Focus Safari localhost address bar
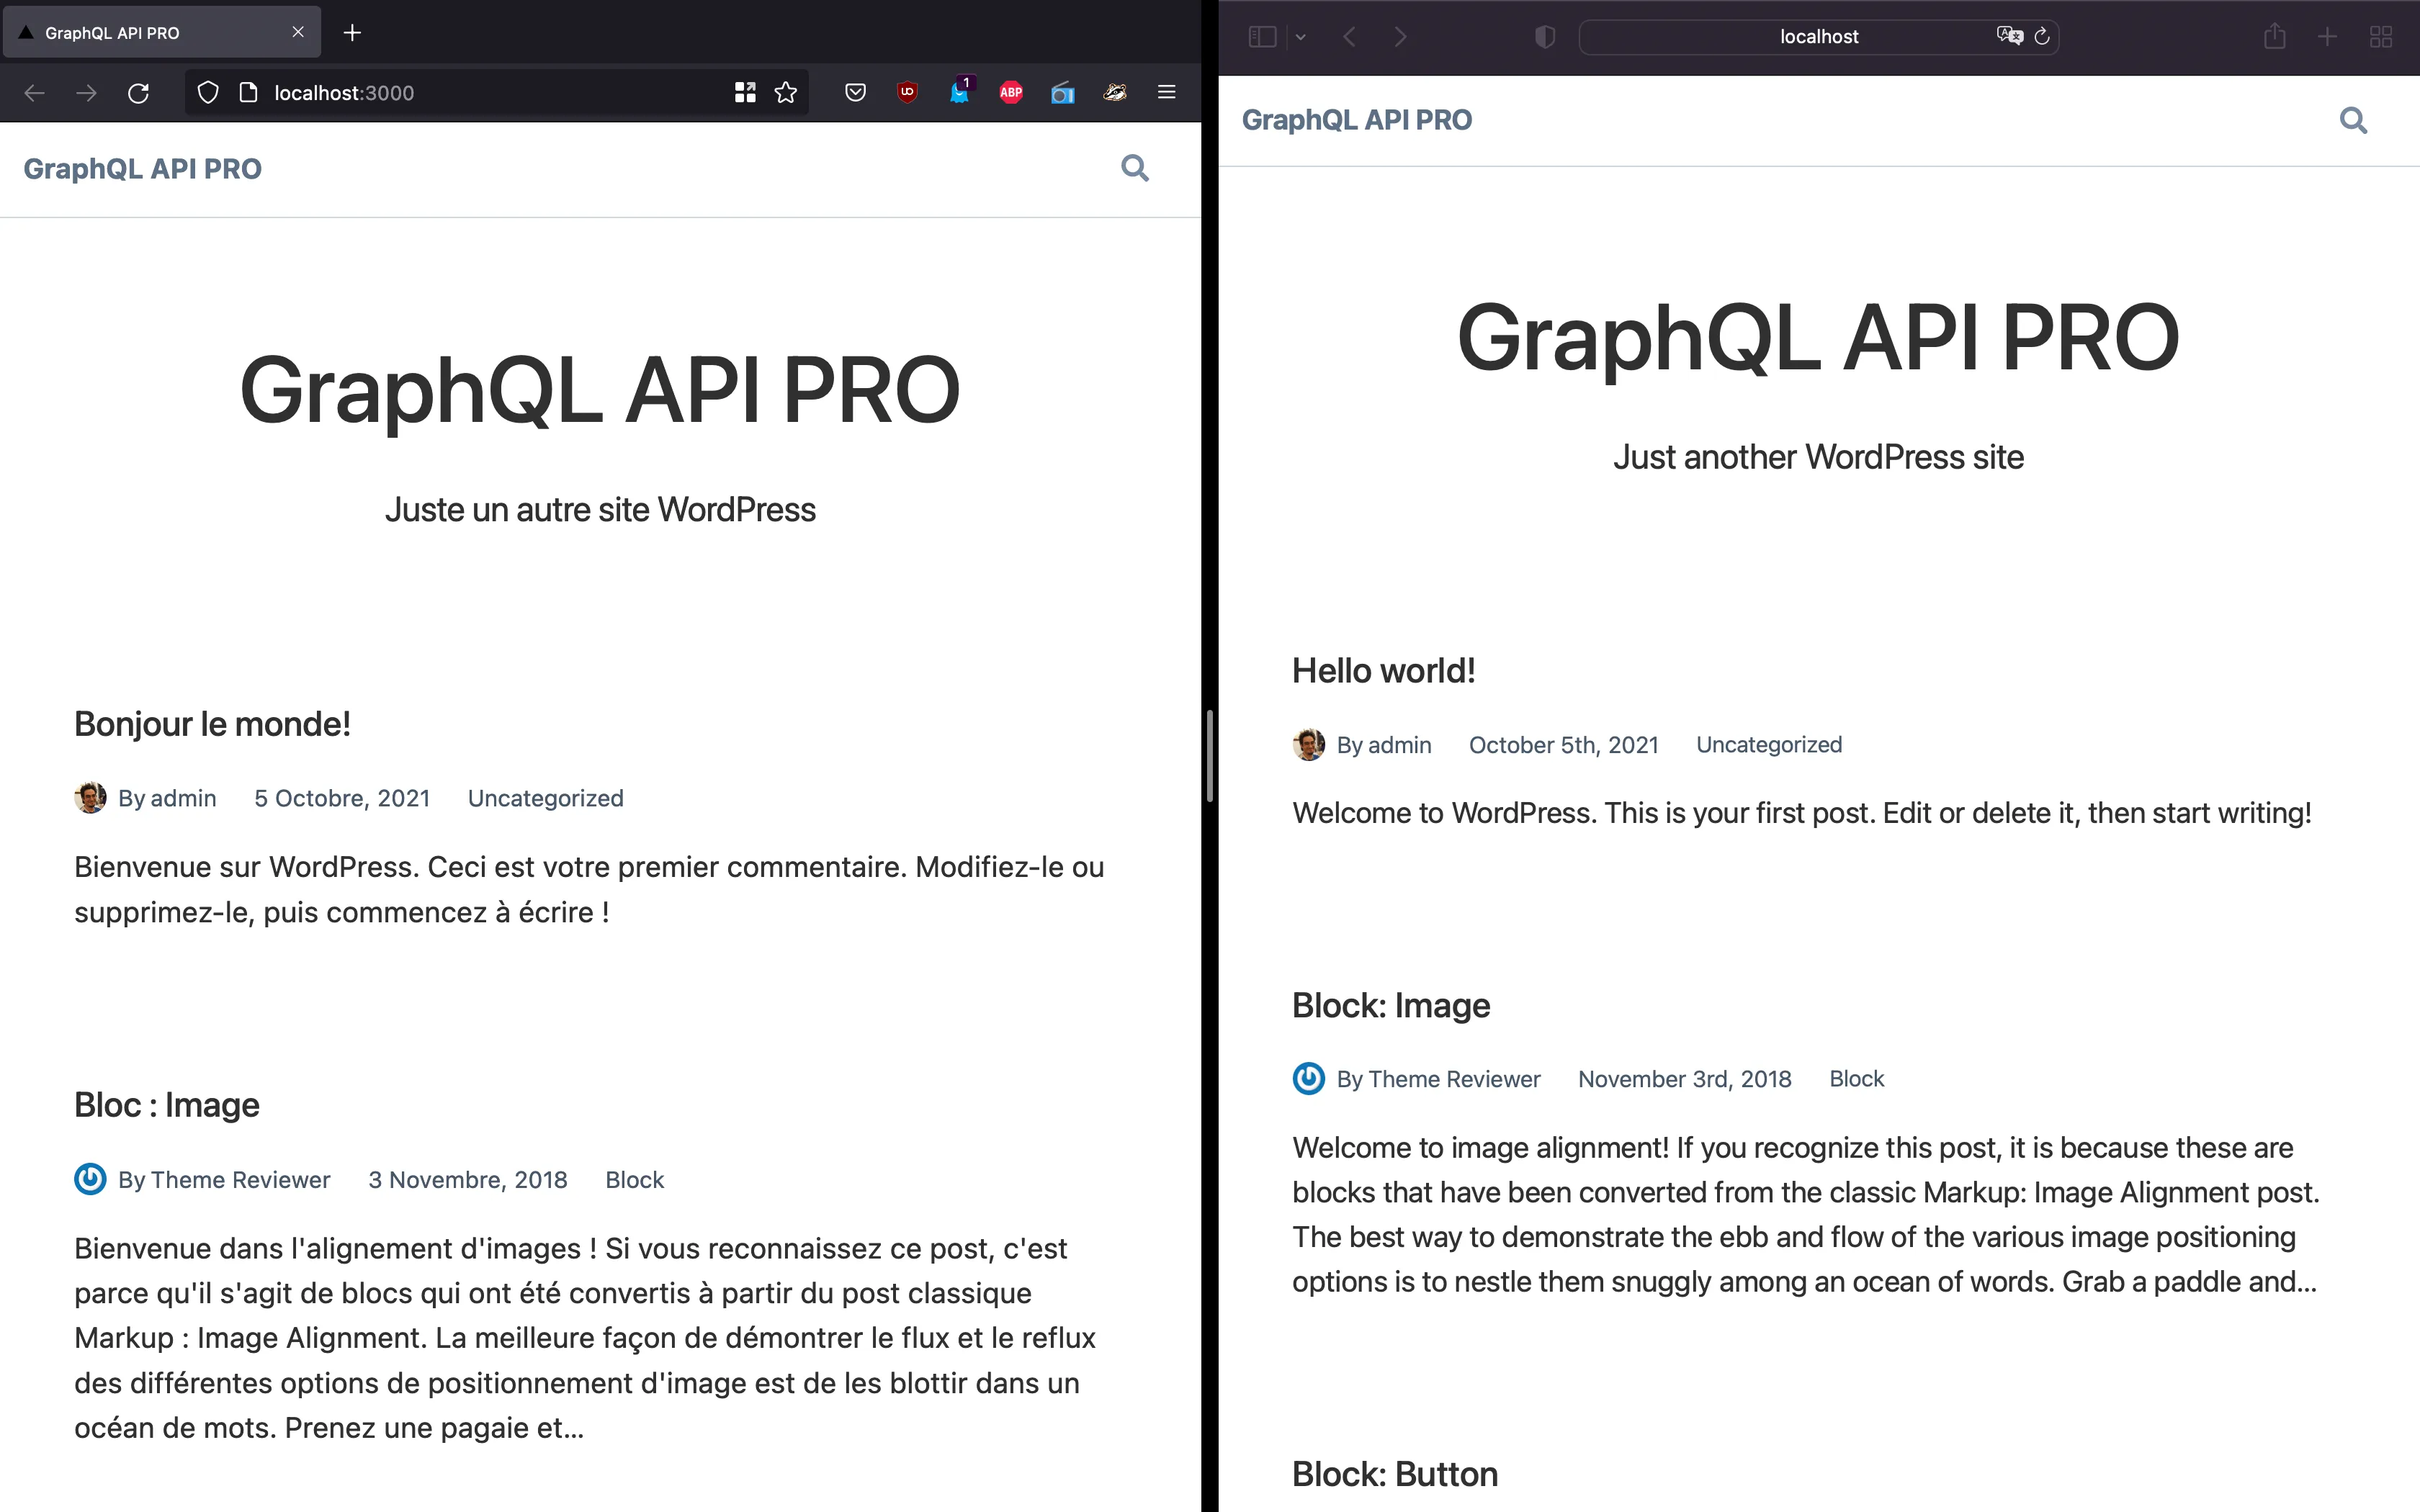Viewport: 2420px width, 1512px height. (x=1818, y=37)
